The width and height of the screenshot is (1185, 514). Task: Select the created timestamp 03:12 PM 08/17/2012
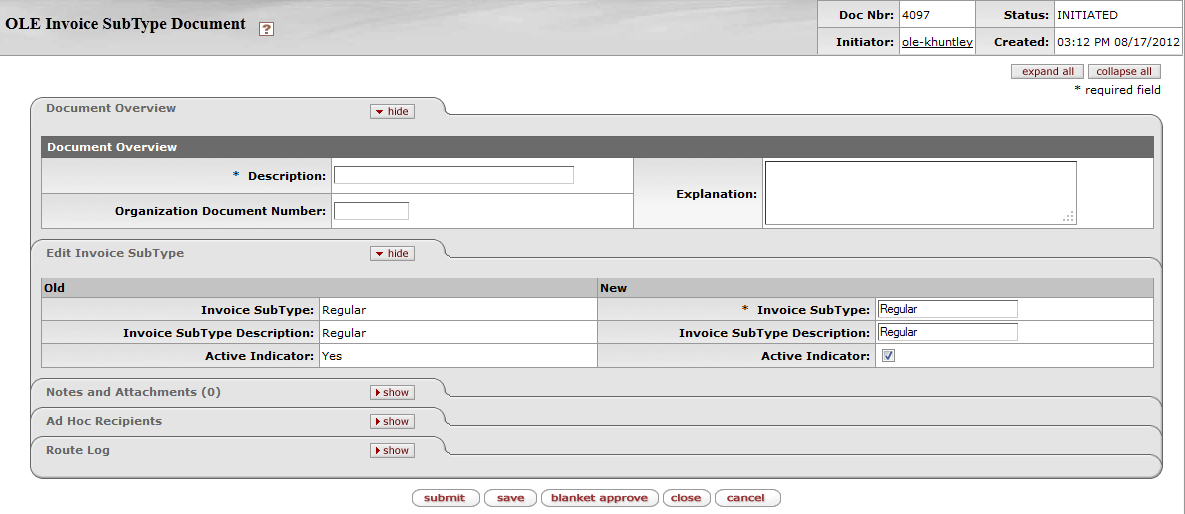1118,42
